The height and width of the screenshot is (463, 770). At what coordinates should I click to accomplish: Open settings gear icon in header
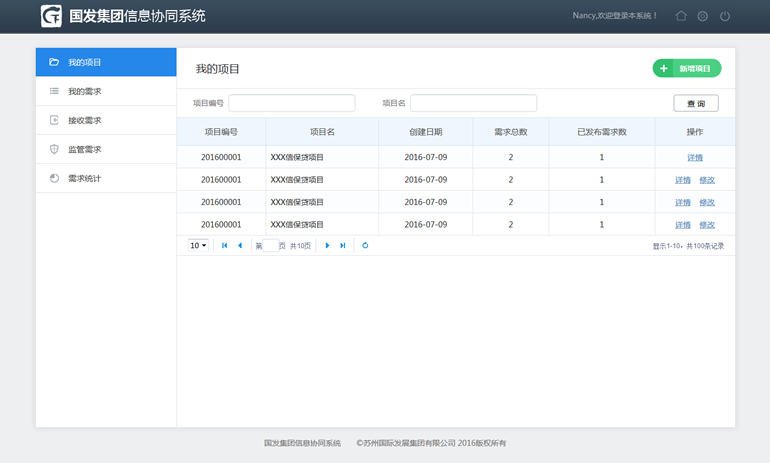click(703, 16)
